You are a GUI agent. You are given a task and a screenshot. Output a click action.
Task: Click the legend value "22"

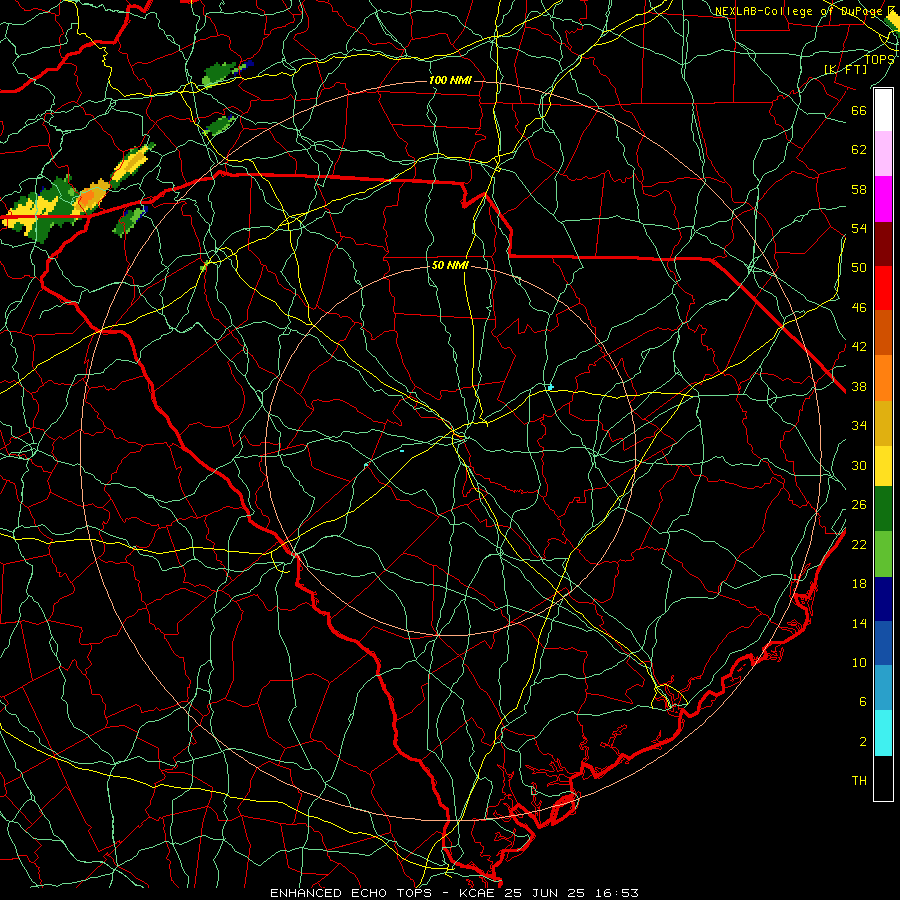(x=859, y=544)
